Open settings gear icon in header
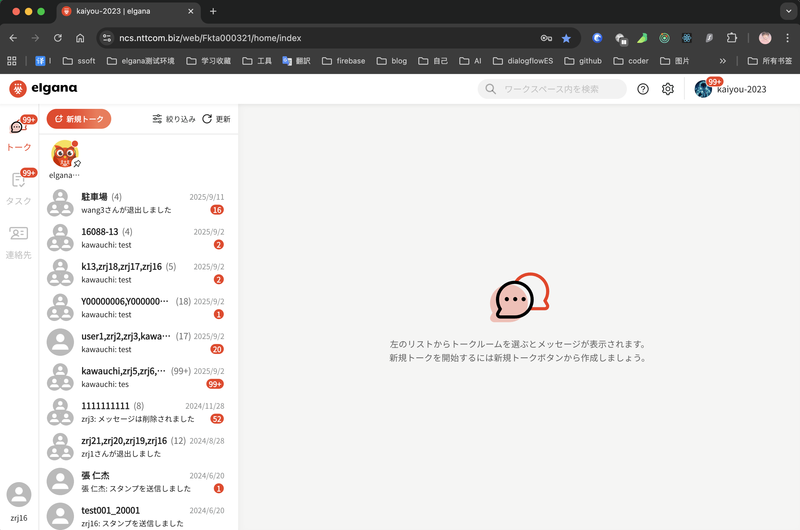 tap(668, 89)
